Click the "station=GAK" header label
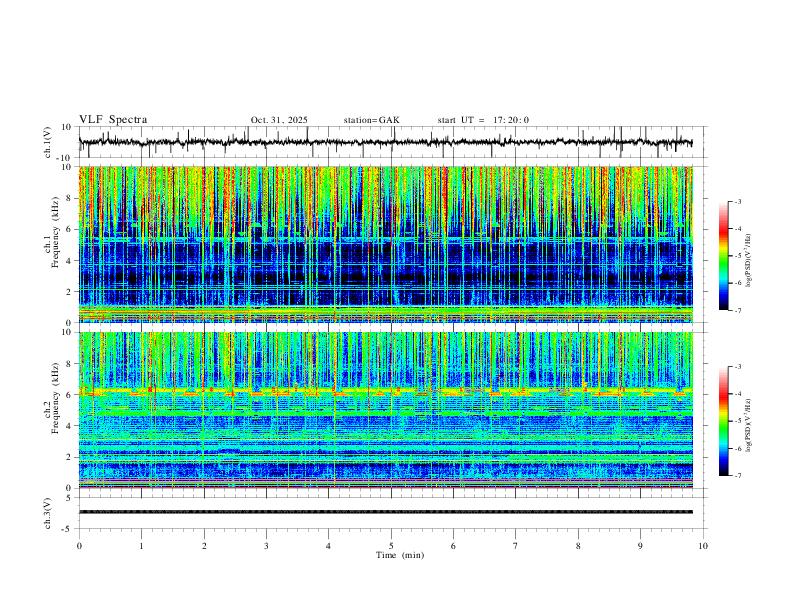Screen dimensions: 792x612 click(371, 120)
